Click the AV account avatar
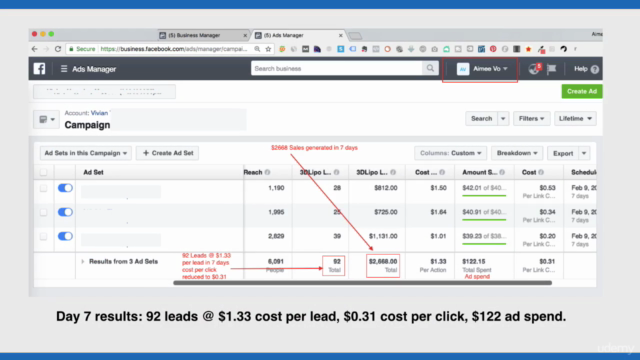The width and height of the screenshot is (640, 360). click(463, 69)
